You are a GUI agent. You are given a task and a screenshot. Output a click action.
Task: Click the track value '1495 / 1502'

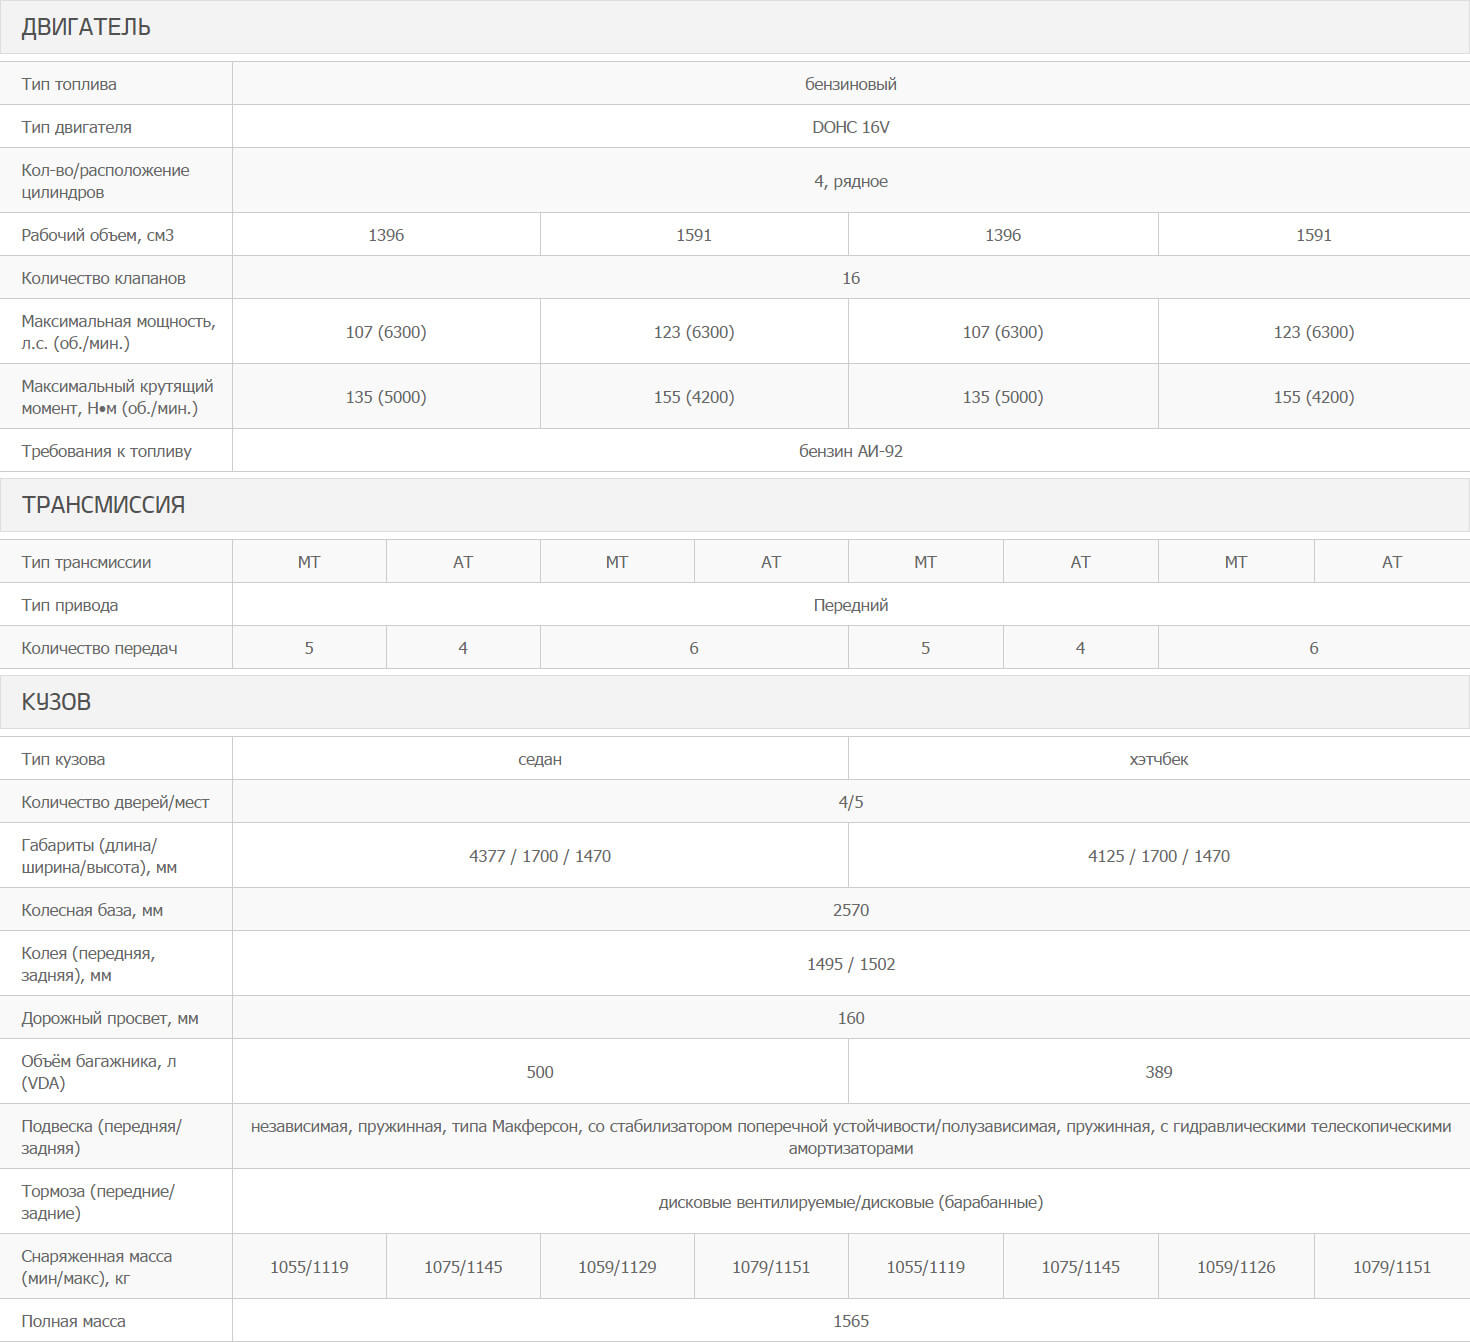851,964
